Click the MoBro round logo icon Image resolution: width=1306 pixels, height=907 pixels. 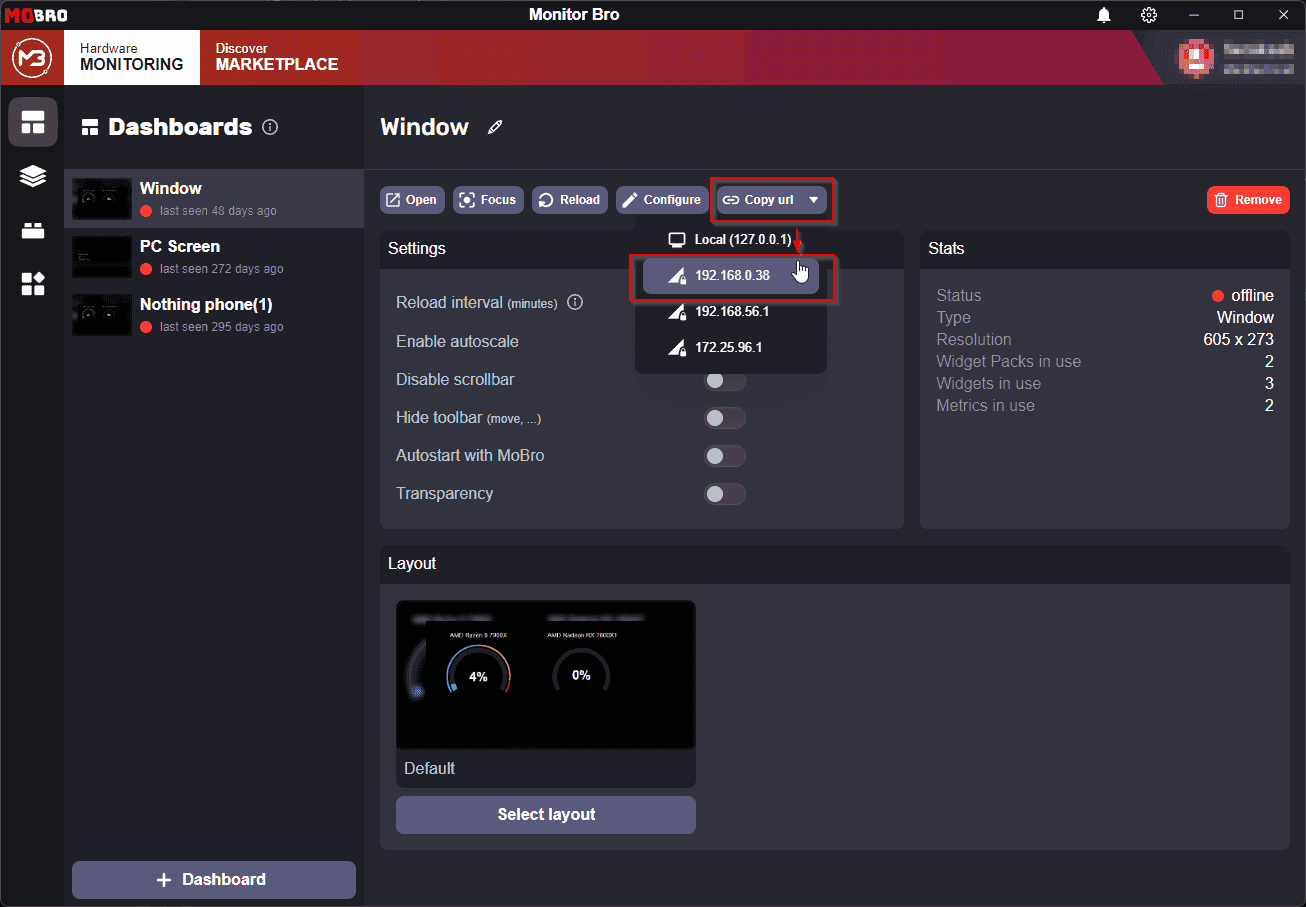[x=32, y=57]
